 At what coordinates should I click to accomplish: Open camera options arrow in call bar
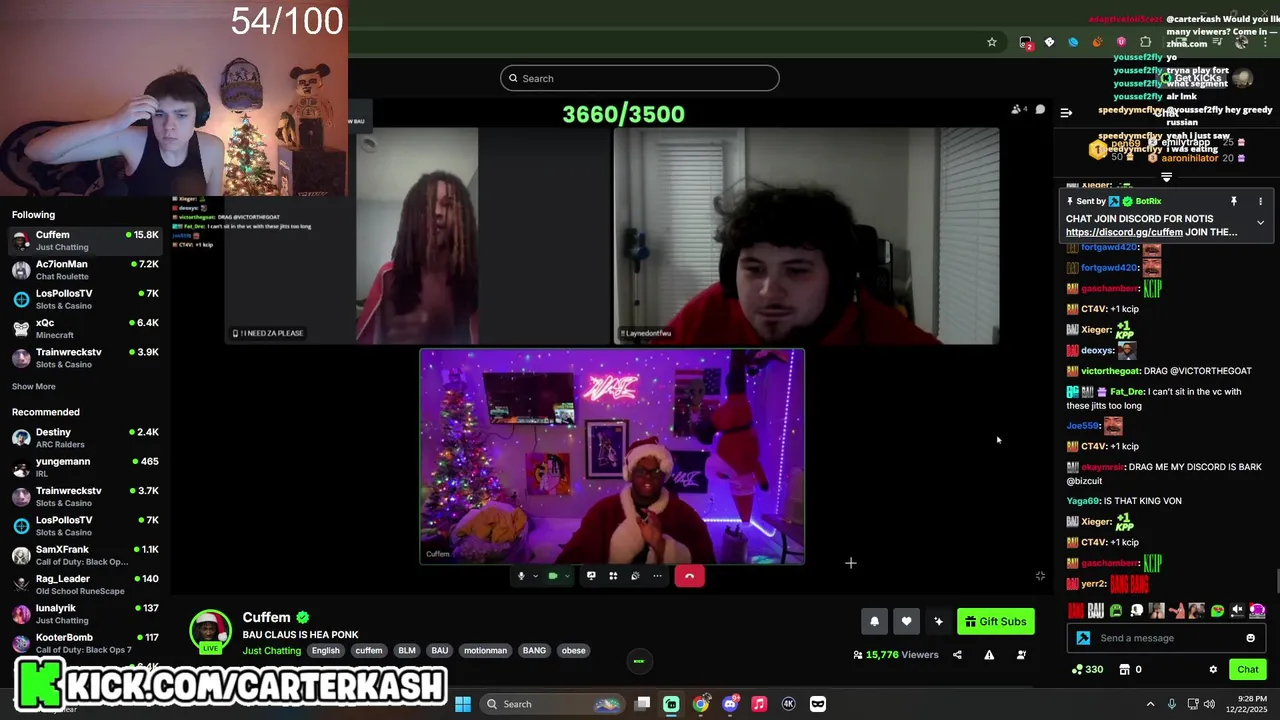(x=567, y=576)
